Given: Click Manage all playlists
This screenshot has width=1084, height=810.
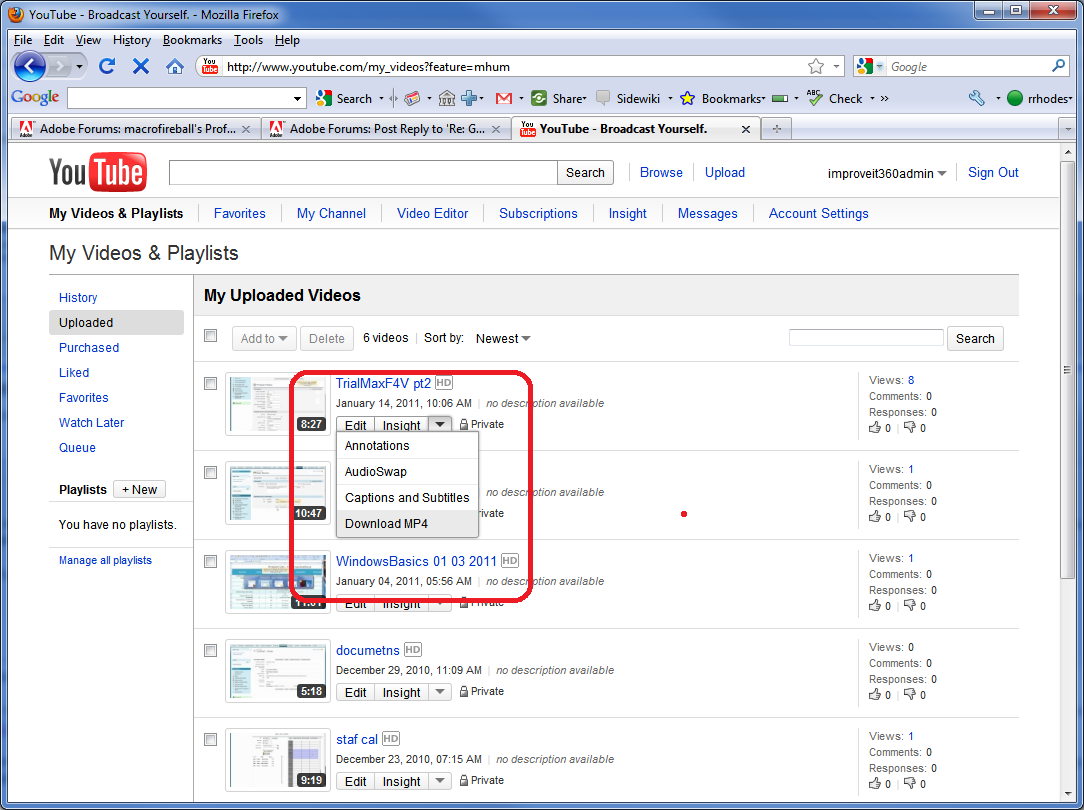Looking at the screenshot, I should (x=105, y=561).
